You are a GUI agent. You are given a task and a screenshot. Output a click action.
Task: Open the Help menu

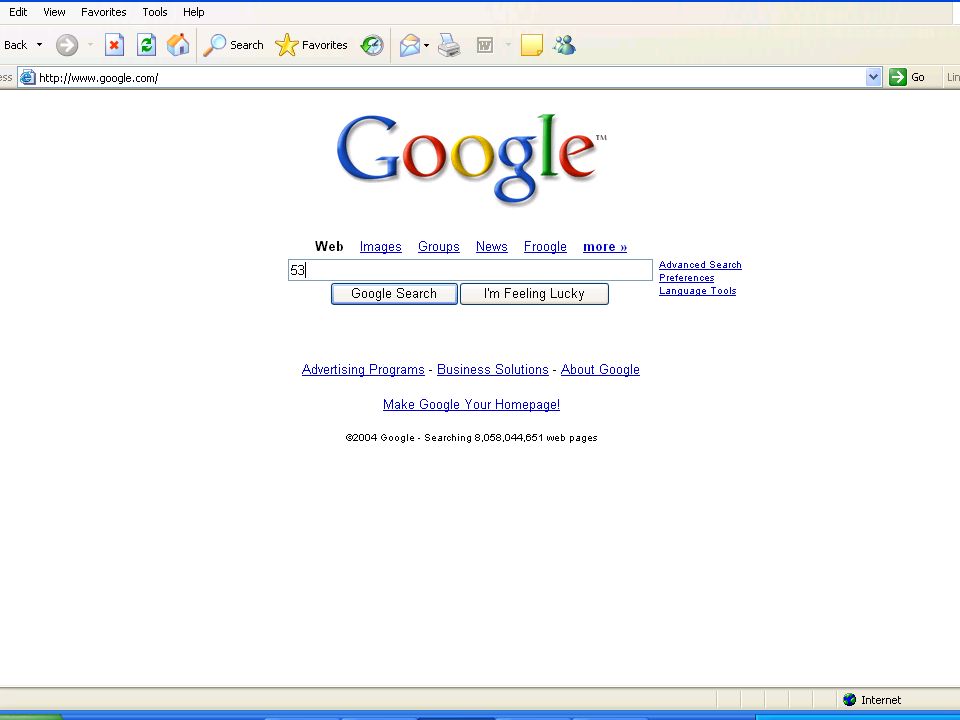(x=193, y=12)
